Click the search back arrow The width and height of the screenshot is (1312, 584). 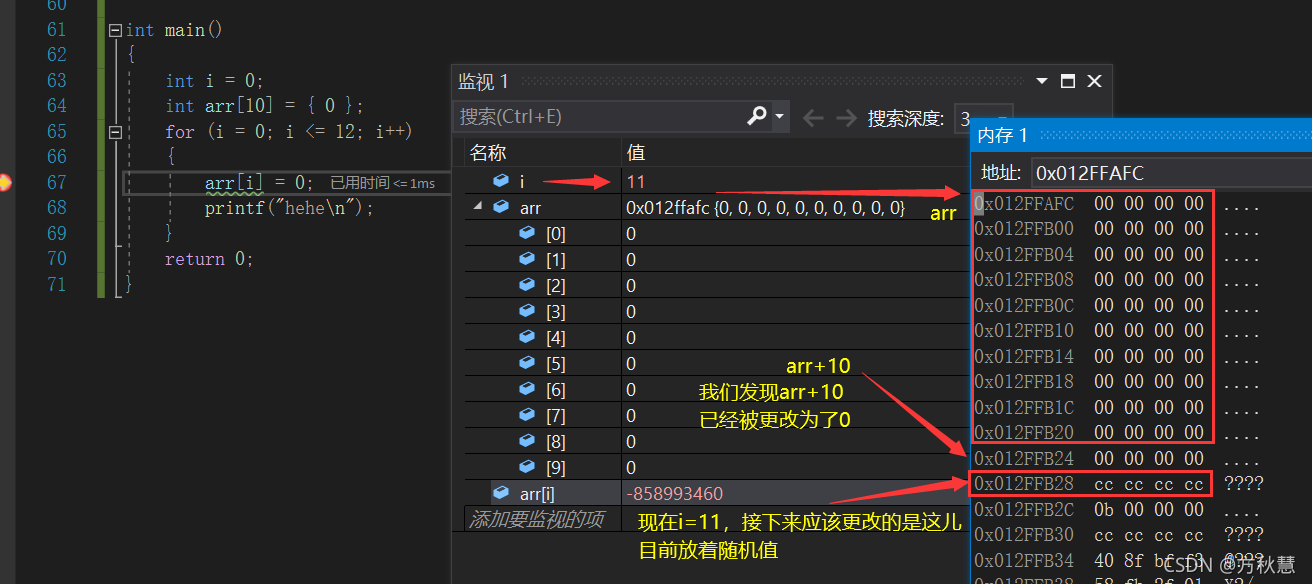coord(813,118)
